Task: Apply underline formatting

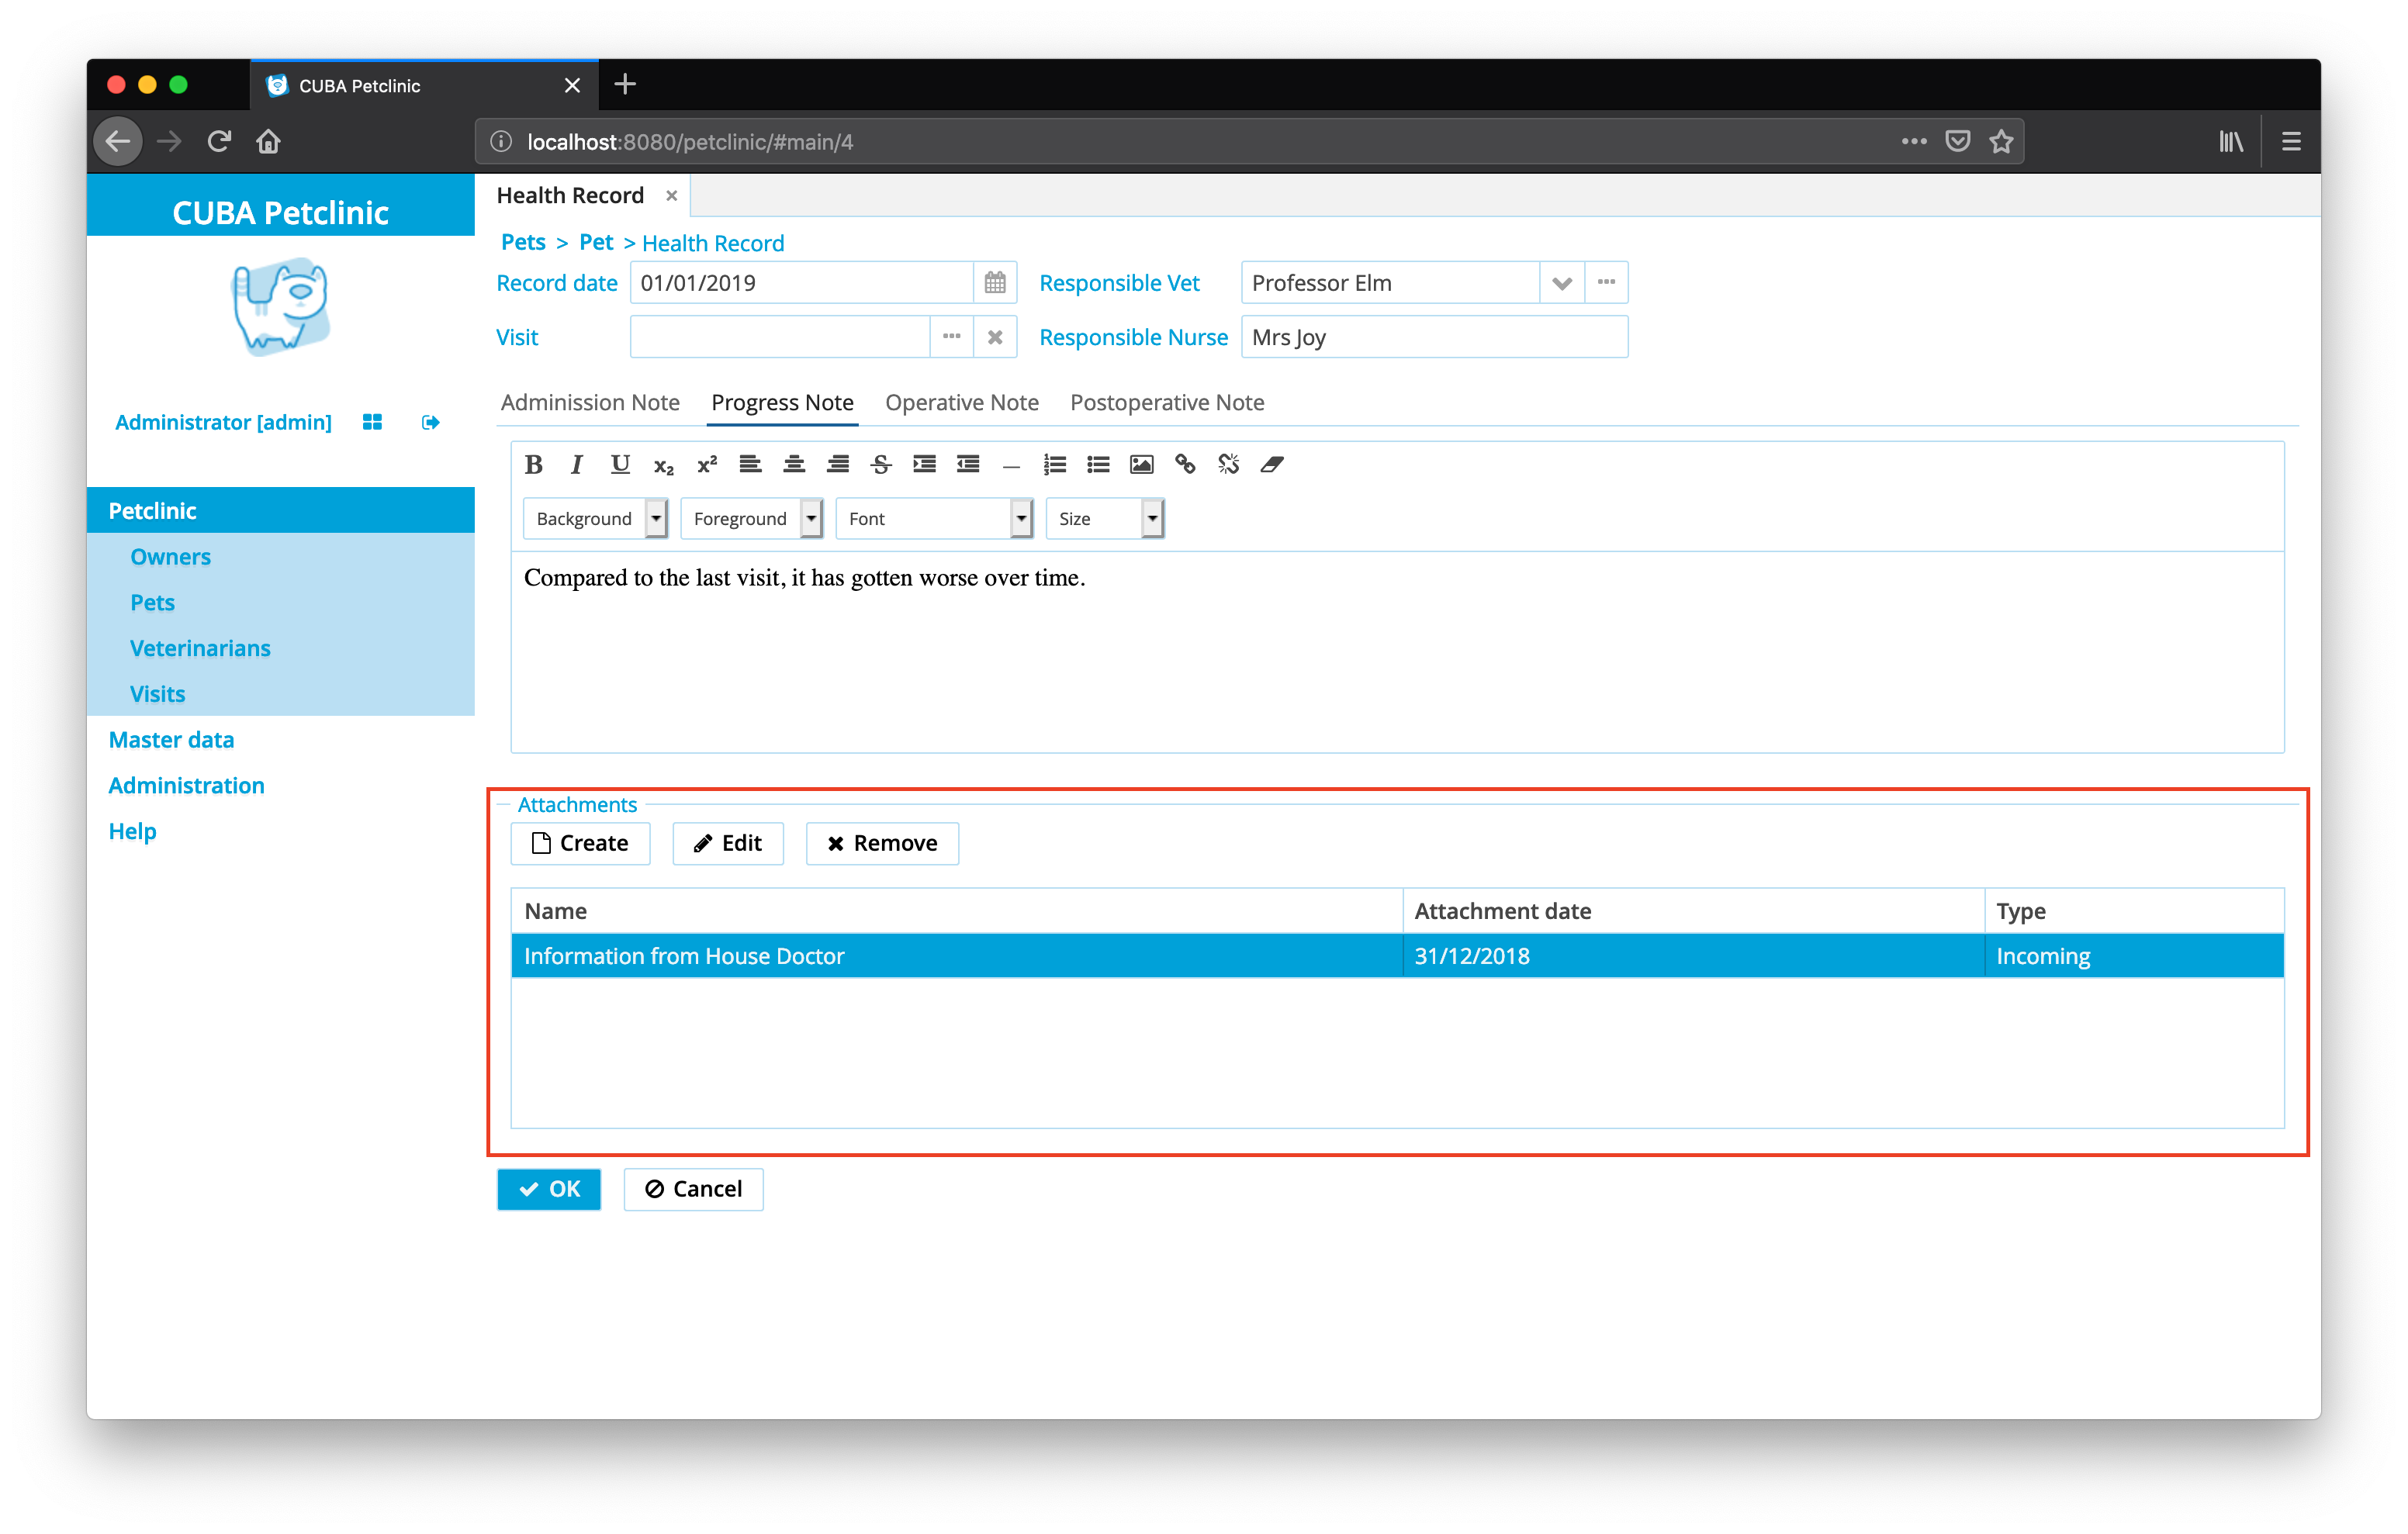Action: 620,464
